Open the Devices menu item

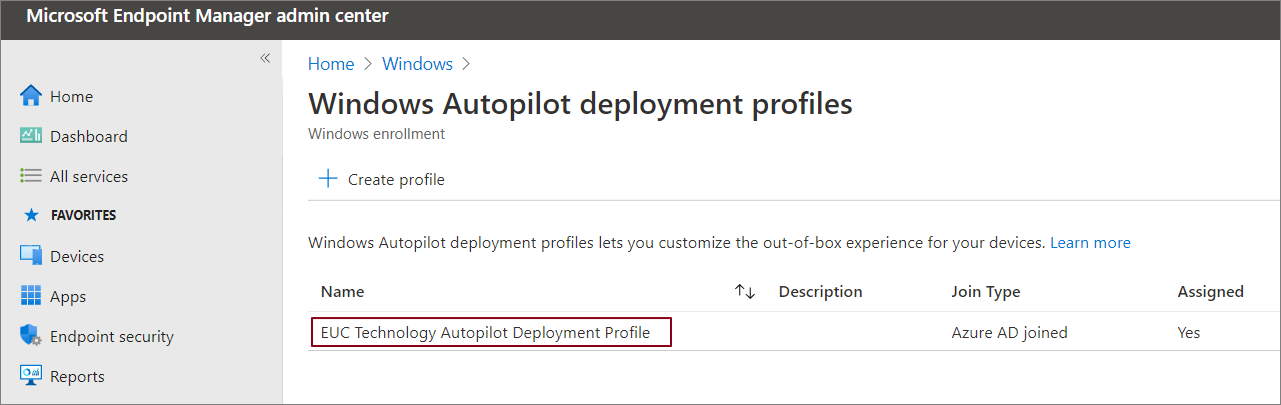pos(77,256)
